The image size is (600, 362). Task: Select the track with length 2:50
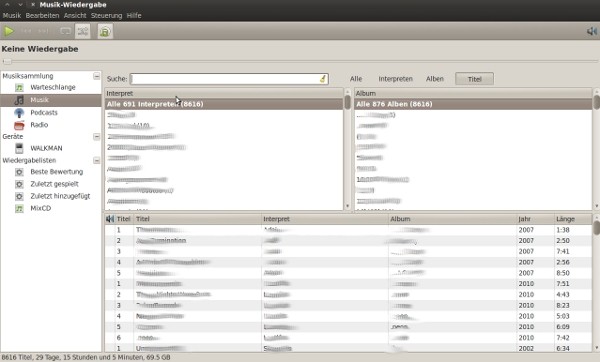coord(348,241)
